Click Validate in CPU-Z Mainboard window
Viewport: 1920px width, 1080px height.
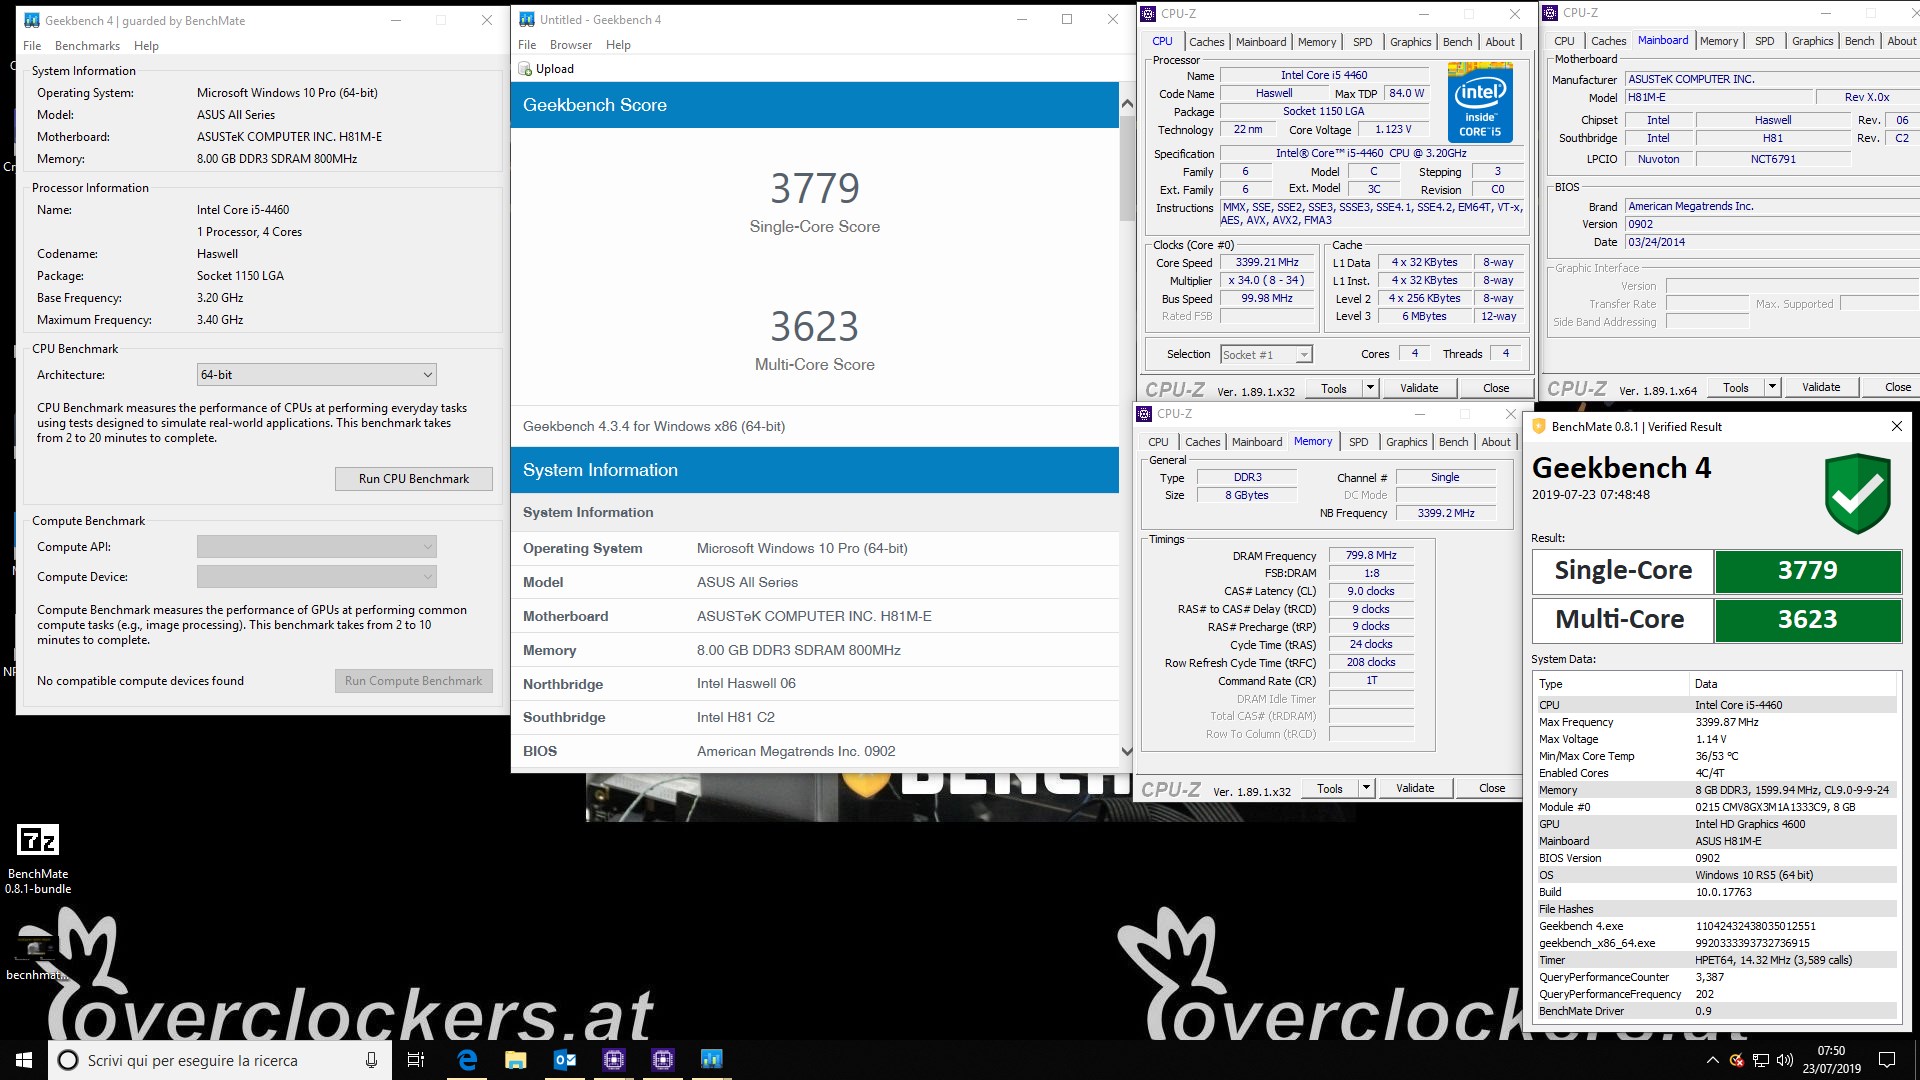click(1820, 387)
